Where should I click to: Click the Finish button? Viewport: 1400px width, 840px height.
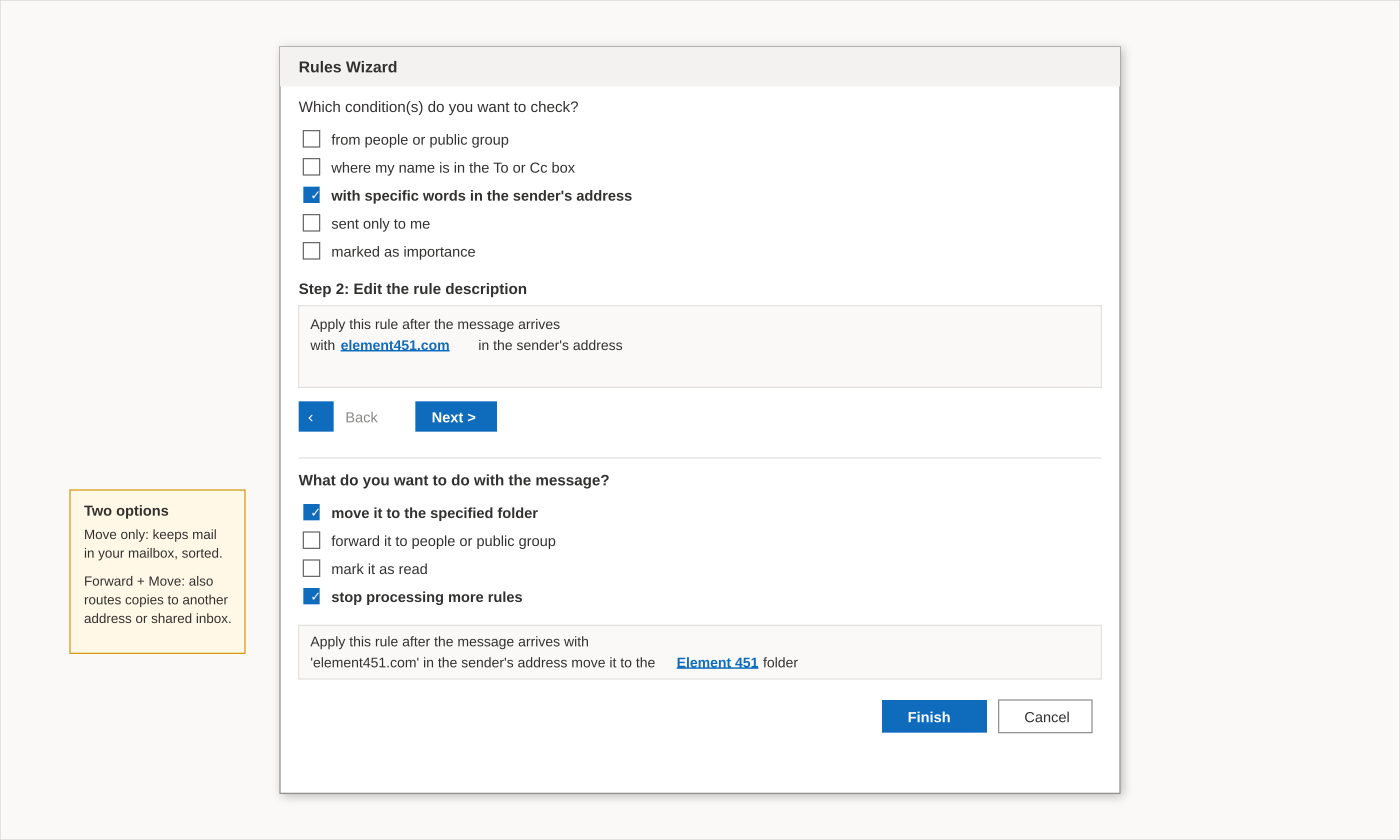point(934,716)
